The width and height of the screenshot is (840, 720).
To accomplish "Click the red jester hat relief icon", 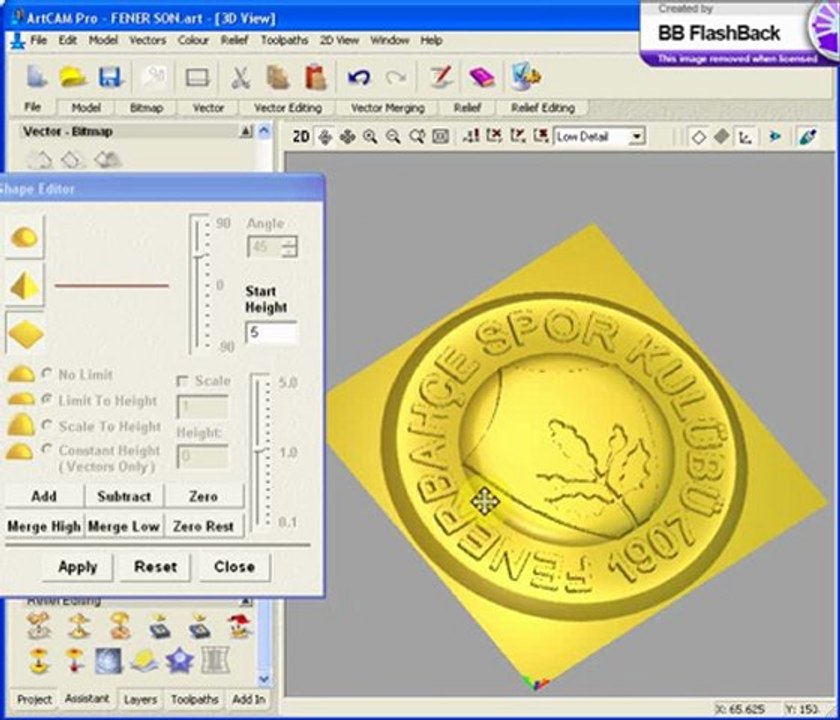I will pos(239,626).
